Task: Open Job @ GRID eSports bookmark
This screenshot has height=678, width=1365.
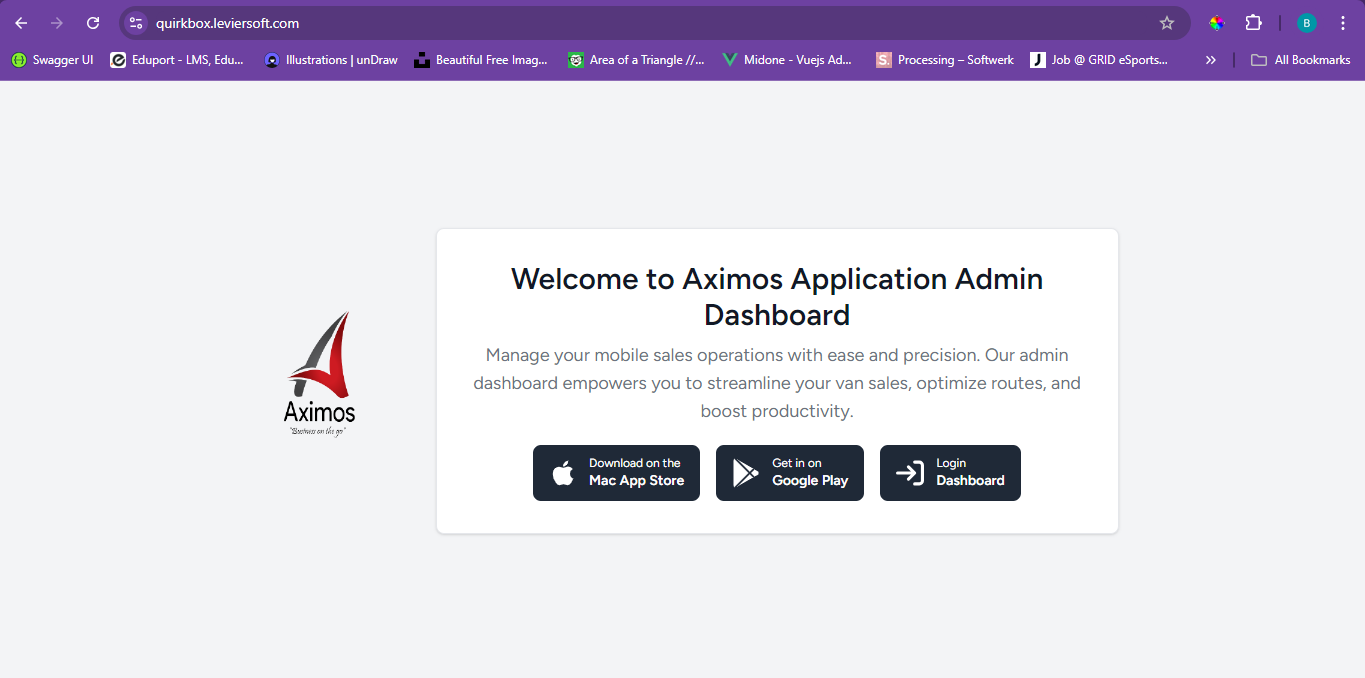Action: pos(1099,60)
